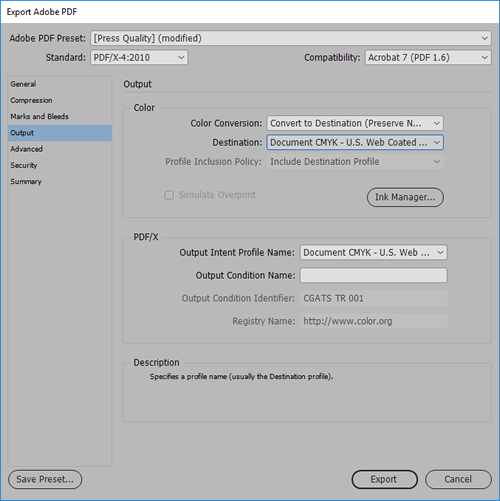Open the Profile Inclusion Policy dropdown

click(x=355, y=162)
